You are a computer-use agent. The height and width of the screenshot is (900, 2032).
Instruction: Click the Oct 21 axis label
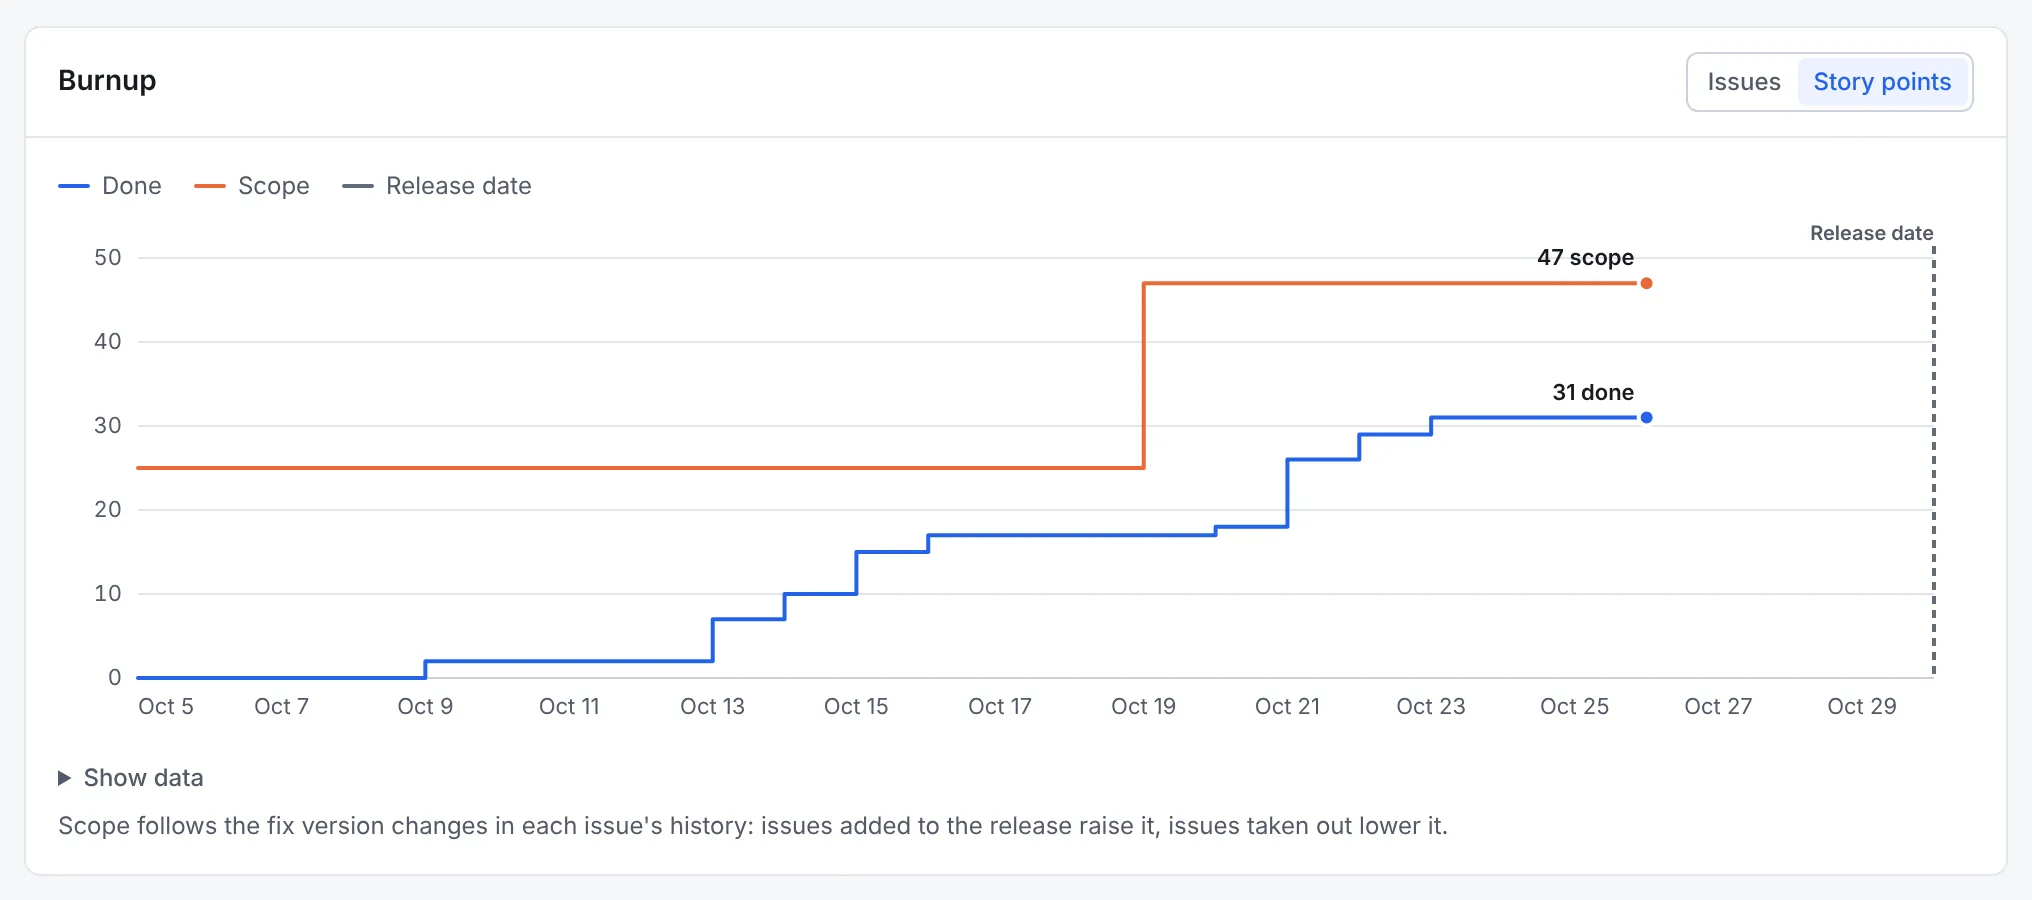pyautogui.click(x=1288, y=706)
